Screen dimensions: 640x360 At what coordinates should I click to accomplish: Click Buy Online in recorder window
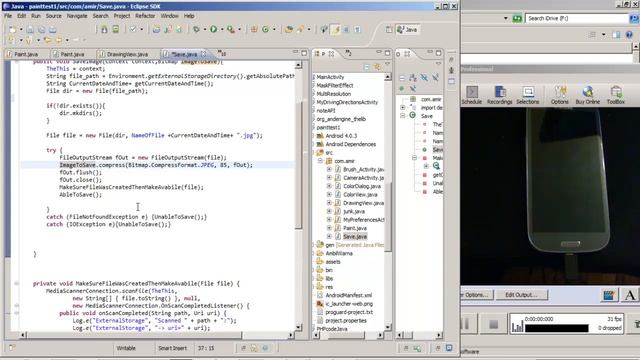(588, 95)
